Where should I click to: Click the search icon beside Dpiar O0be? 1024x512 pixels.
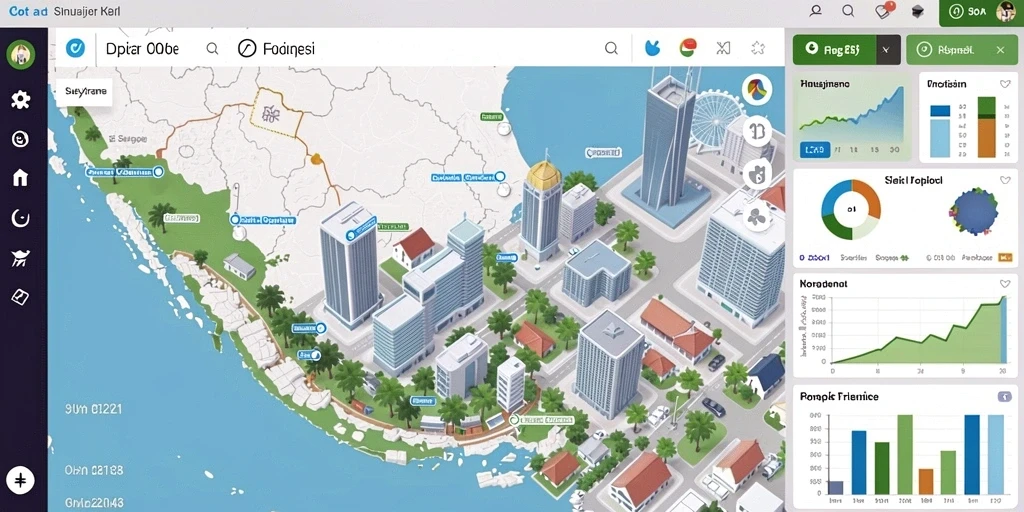coord(212,48)
